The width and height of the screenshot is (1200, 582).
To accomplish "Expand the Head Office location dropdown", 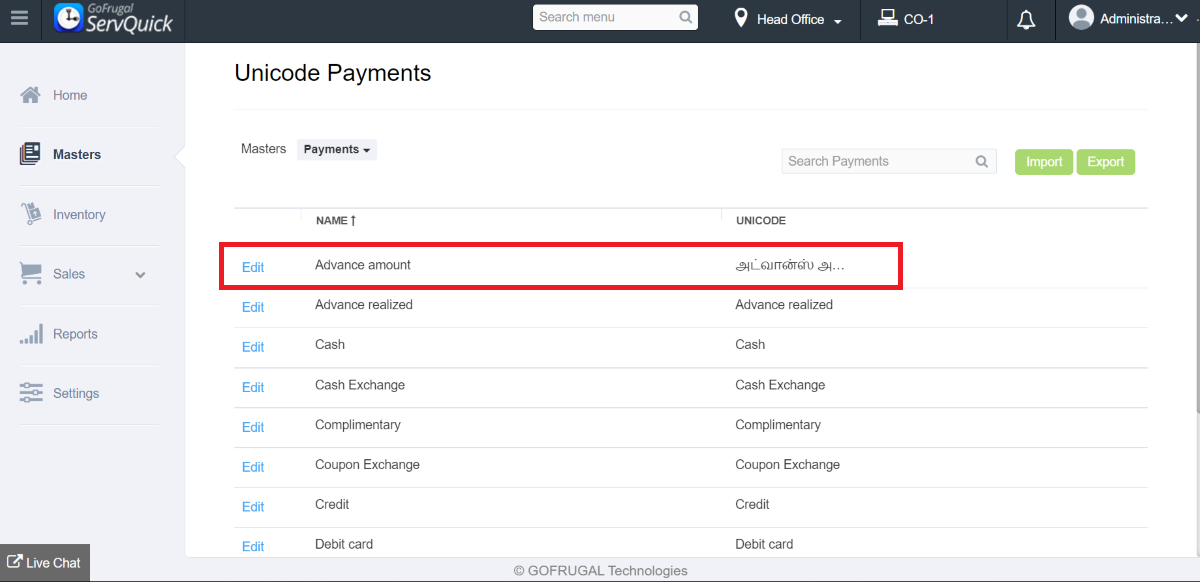I will pos(790,19).
